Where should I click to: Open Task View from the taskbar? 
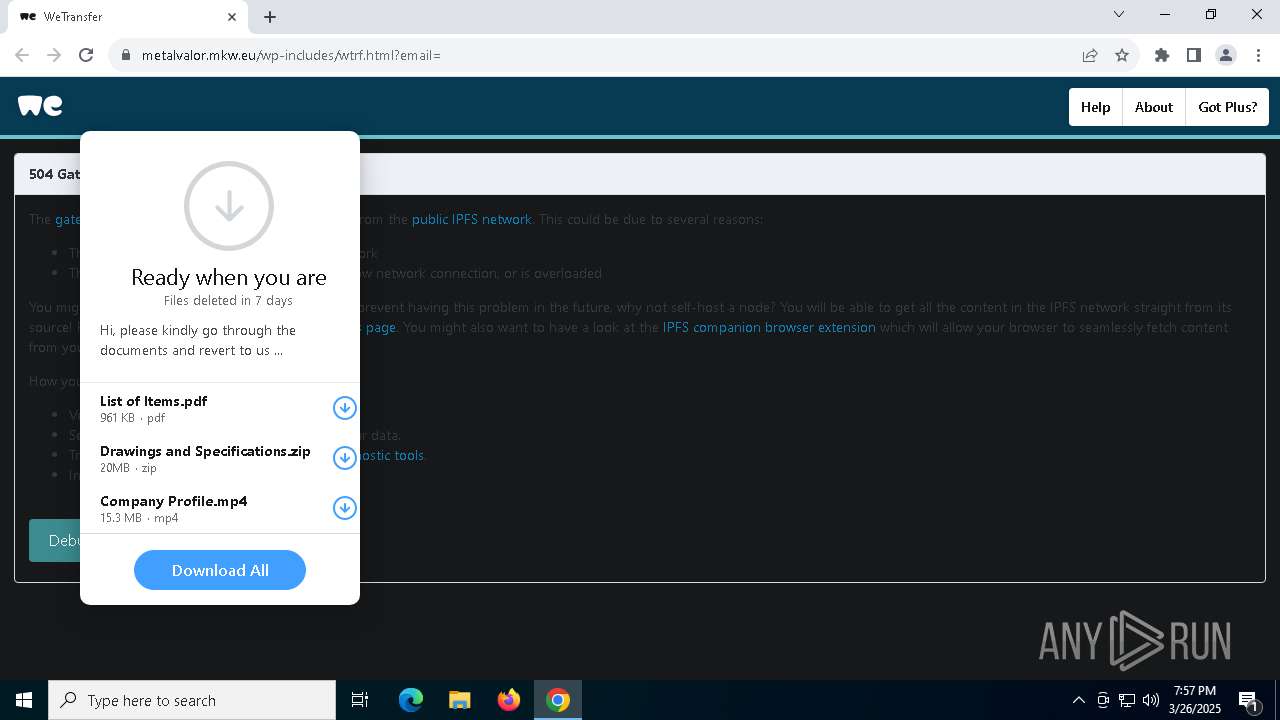click(x=360, y=700)
